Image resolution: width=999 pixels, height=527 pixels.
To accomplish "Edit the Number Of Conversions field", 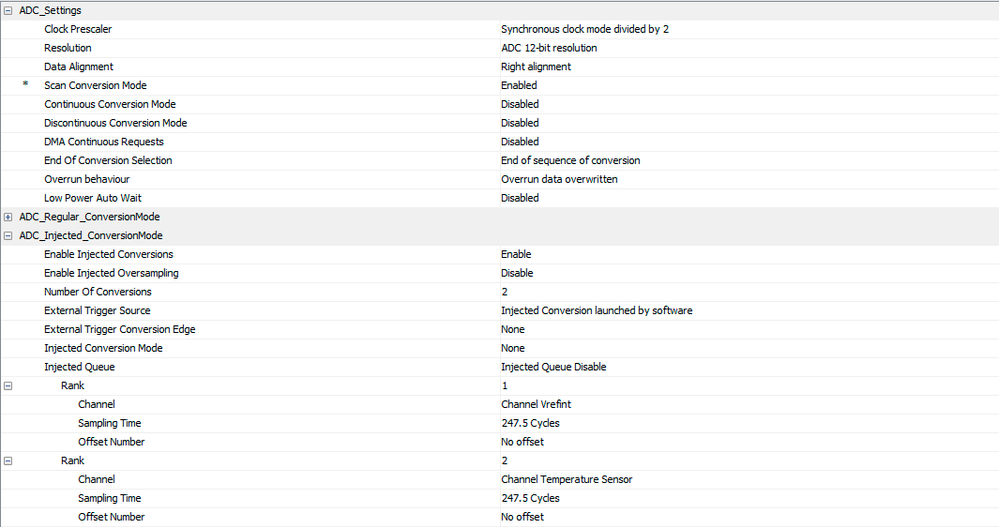I will [505, 292].
